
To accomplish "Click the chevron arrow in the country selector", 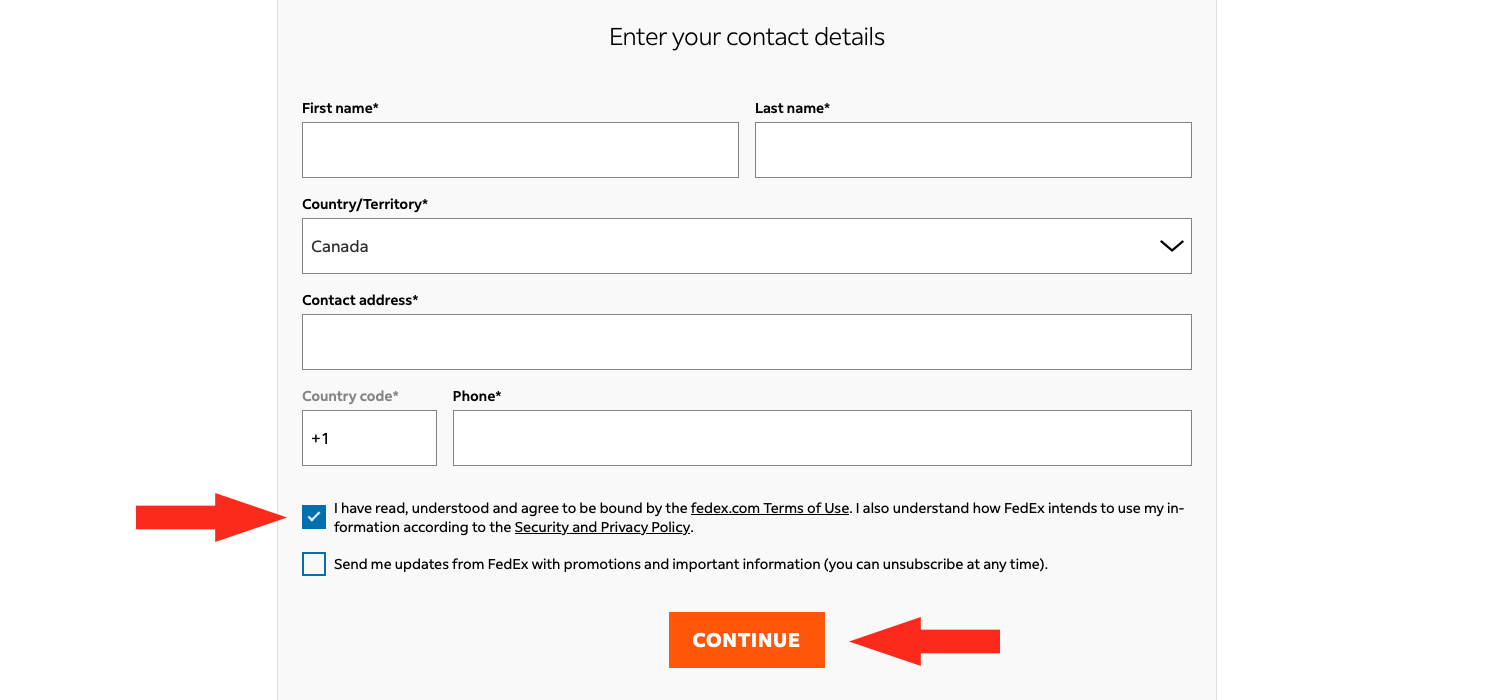I will tap(1171, 246).
